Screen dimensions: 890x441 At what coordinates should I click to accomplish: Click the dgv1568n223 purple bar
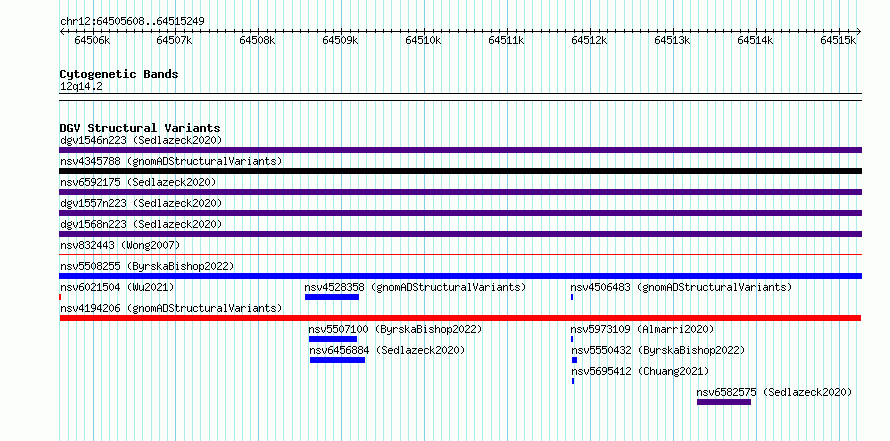coord(460,234)
